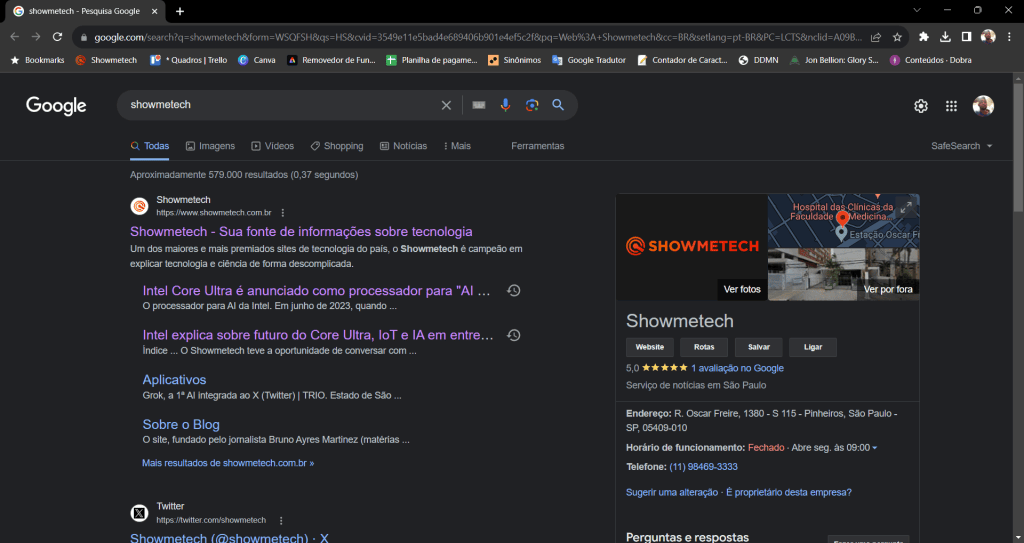Open the Removedor de Fun... bookmark

click(x=331, y=60)
